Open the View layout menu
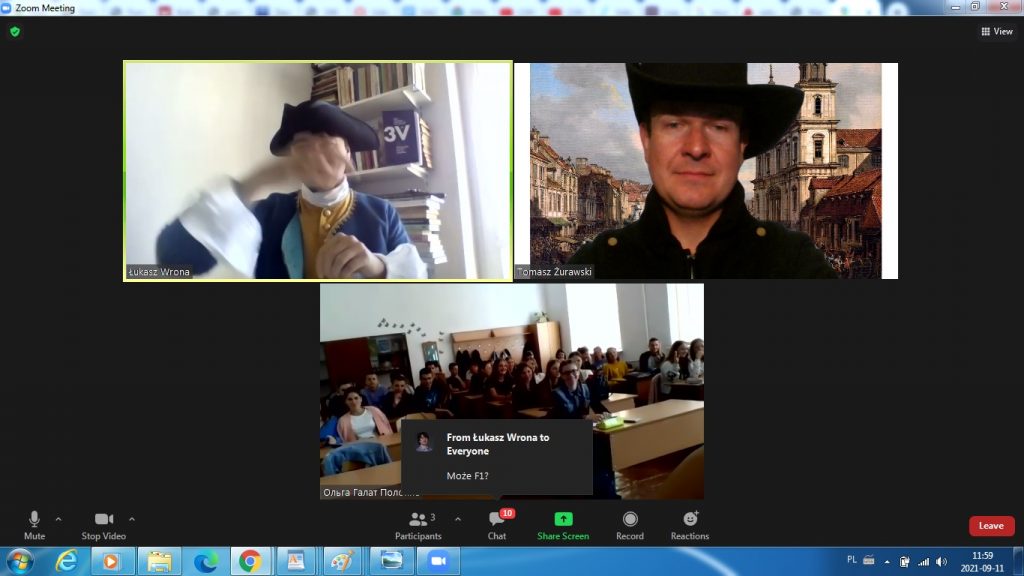Screen dimensions: 1024x576 pos(997,31)
